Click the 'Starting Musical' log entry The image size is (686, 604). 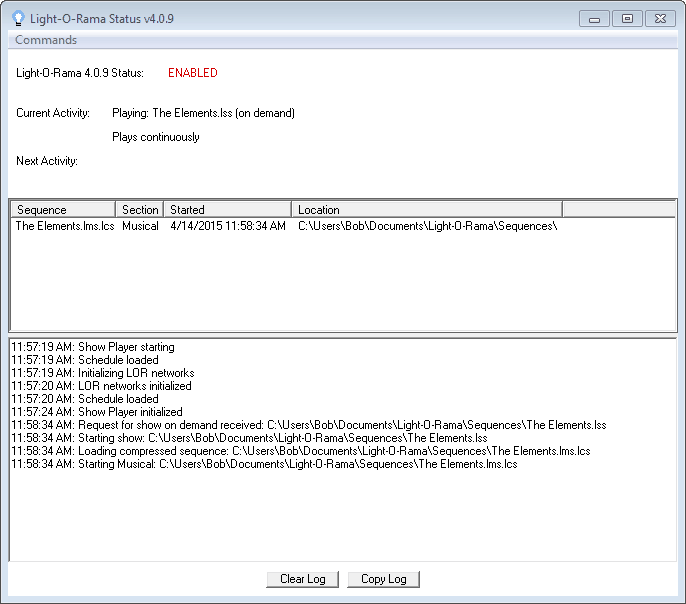coord(264,464)
